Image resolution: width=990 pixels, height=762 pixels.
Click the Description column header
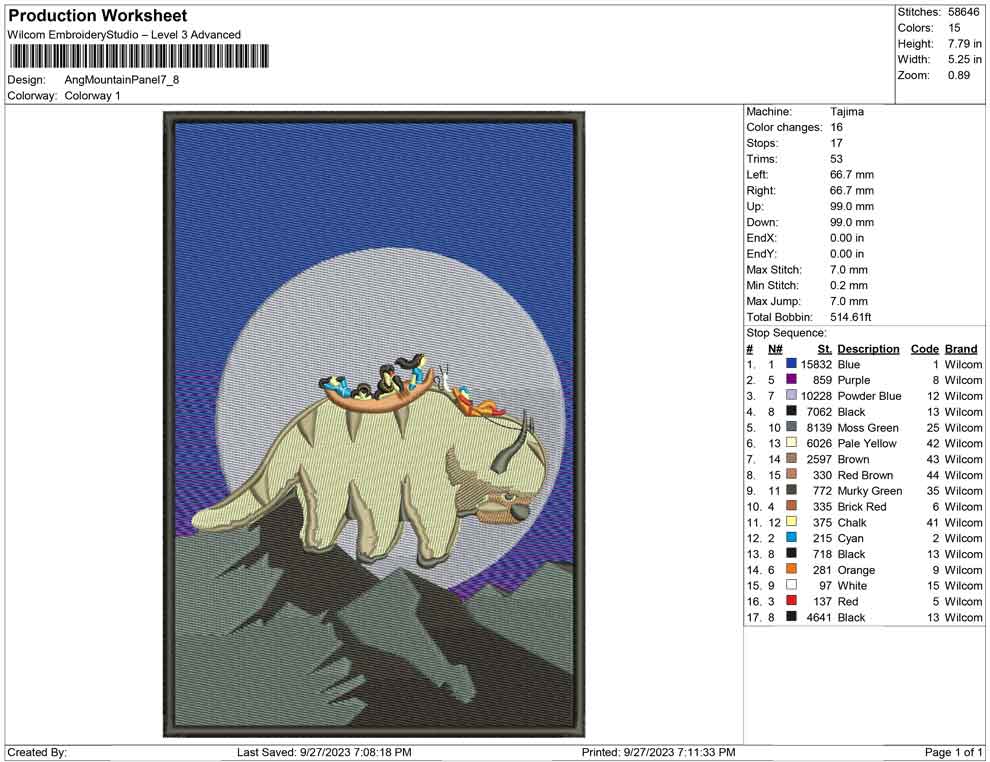(868, 349)
